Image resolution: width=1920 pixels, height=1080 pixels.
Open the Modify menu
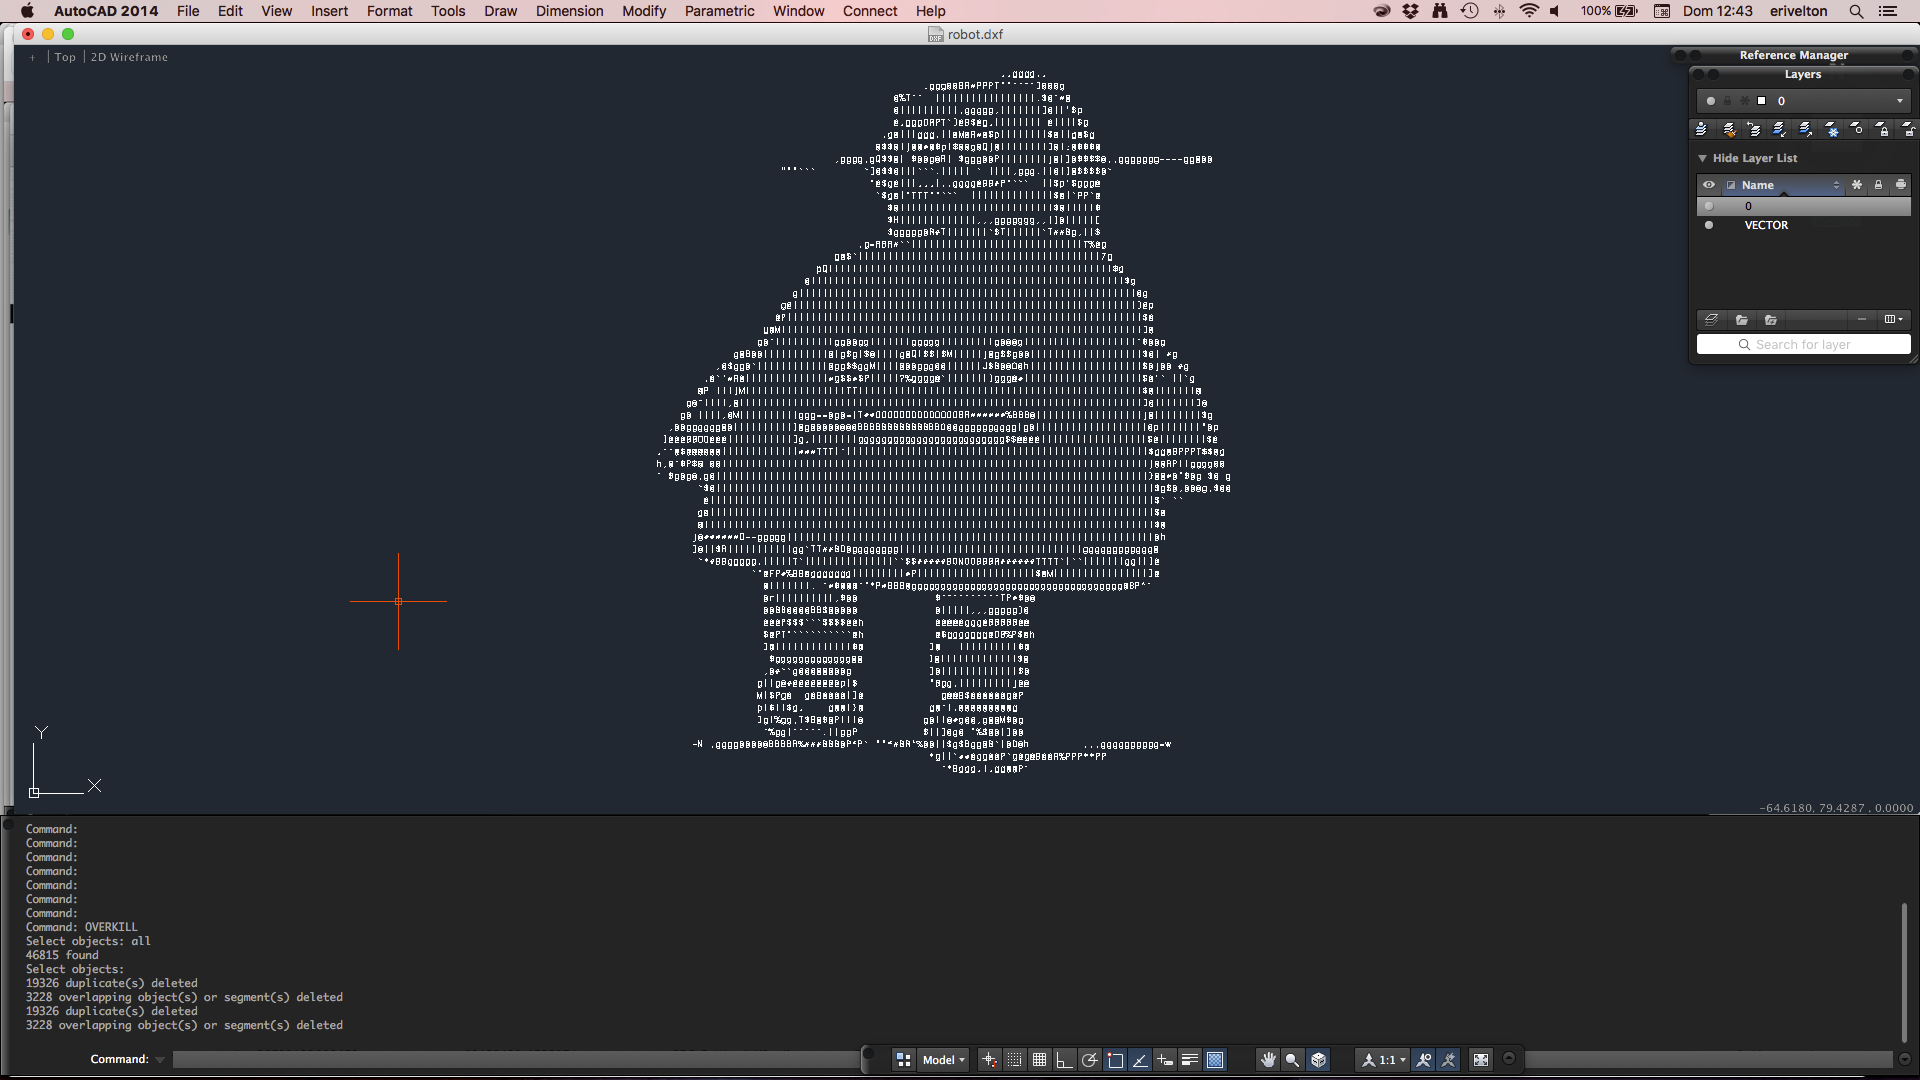(x=644, y=11)
